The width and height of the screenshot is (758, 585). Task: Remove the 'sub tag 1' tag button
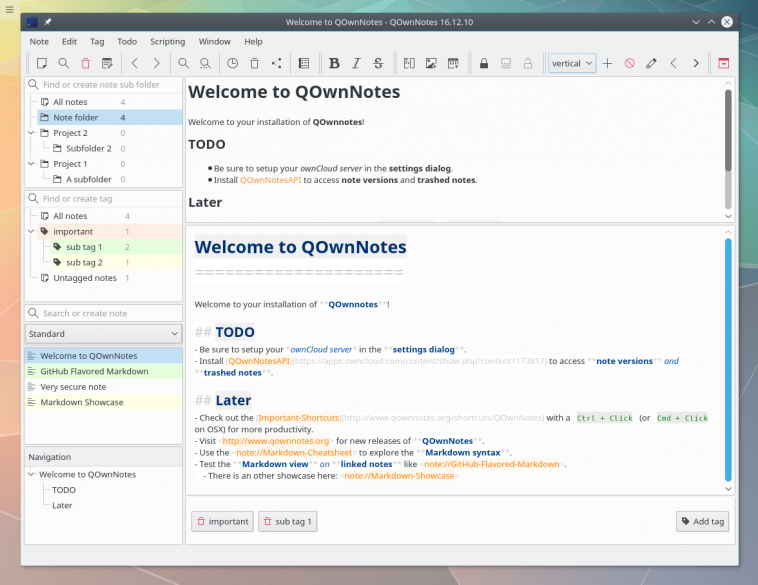288,521
